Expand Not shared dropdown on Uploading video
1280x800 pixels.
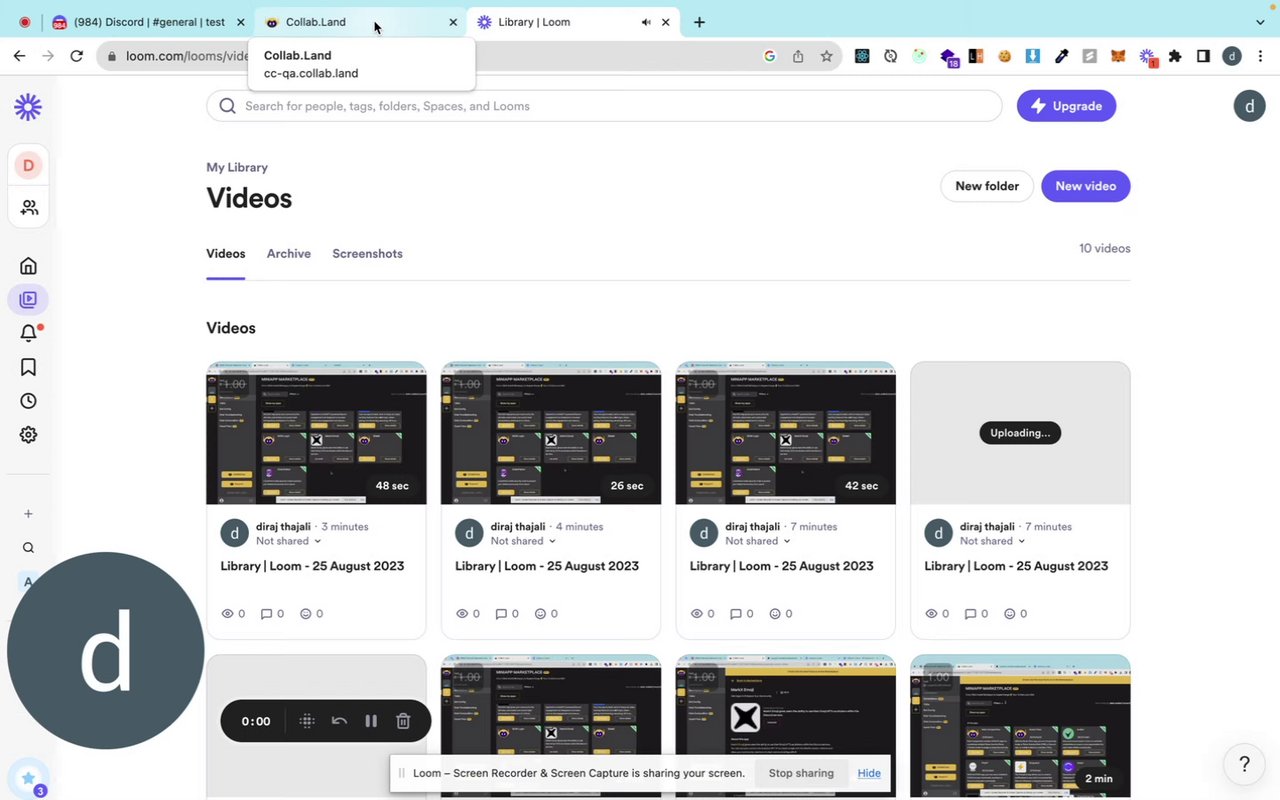point(992,541)
